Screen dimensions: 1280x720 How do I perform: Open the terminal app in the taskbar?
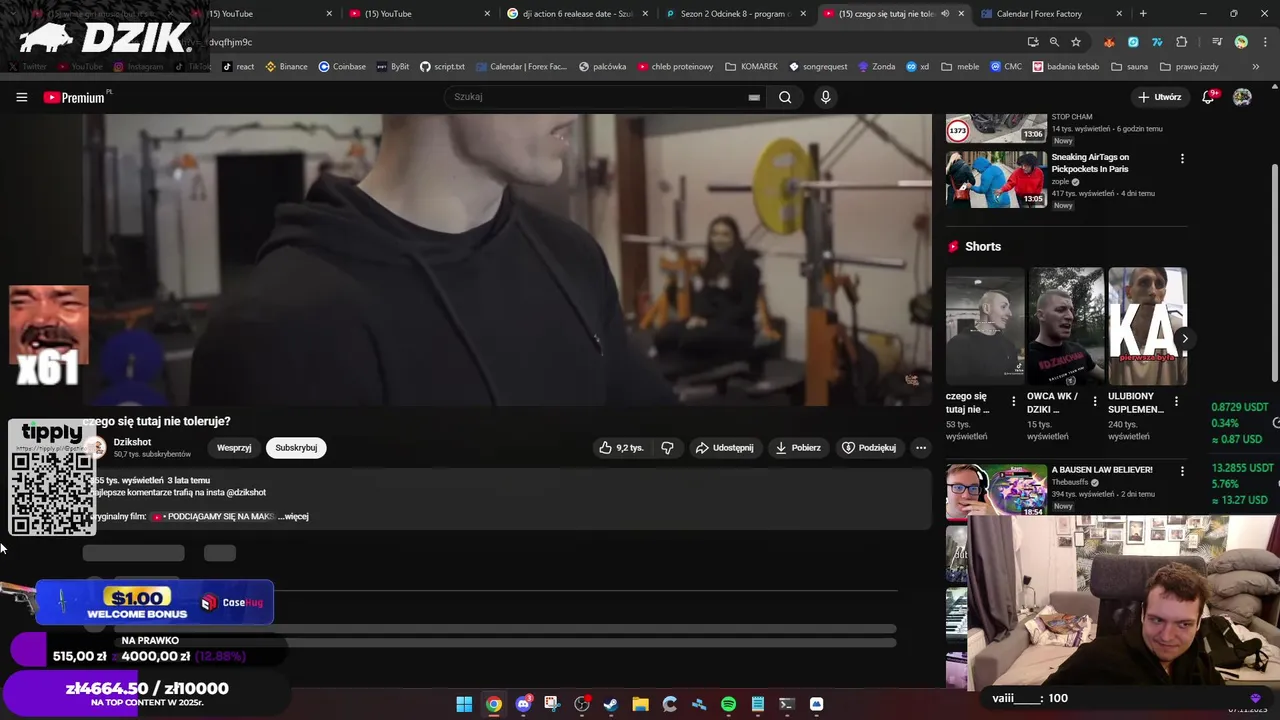(x=786, y=704)
